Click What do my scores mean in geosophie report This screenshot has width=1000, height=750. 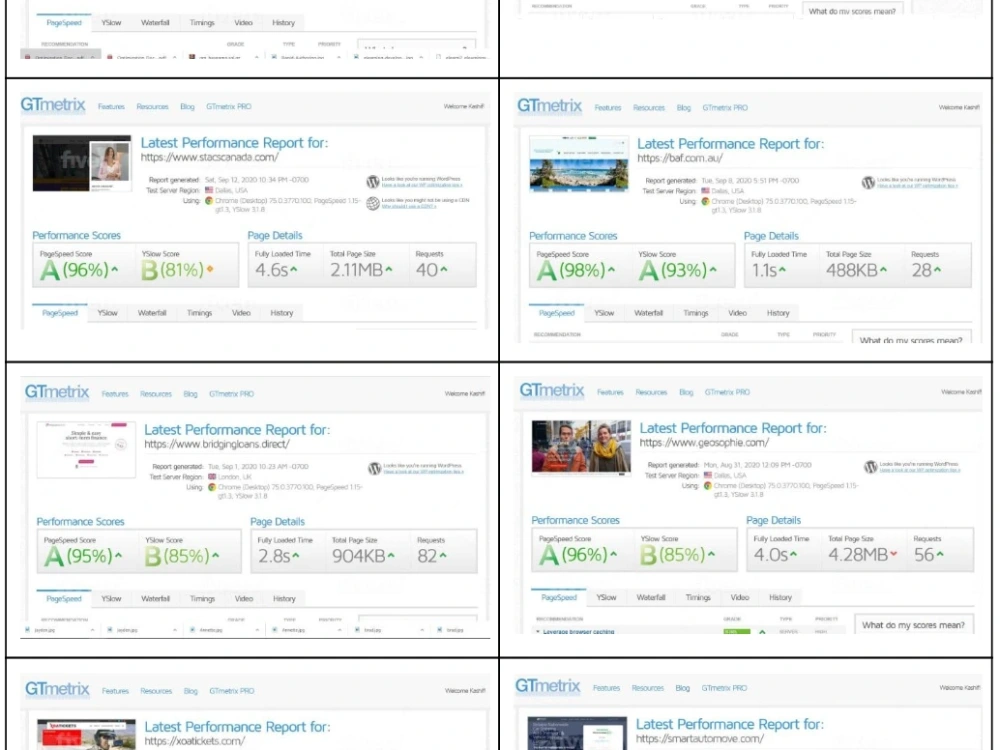point(913,624)
